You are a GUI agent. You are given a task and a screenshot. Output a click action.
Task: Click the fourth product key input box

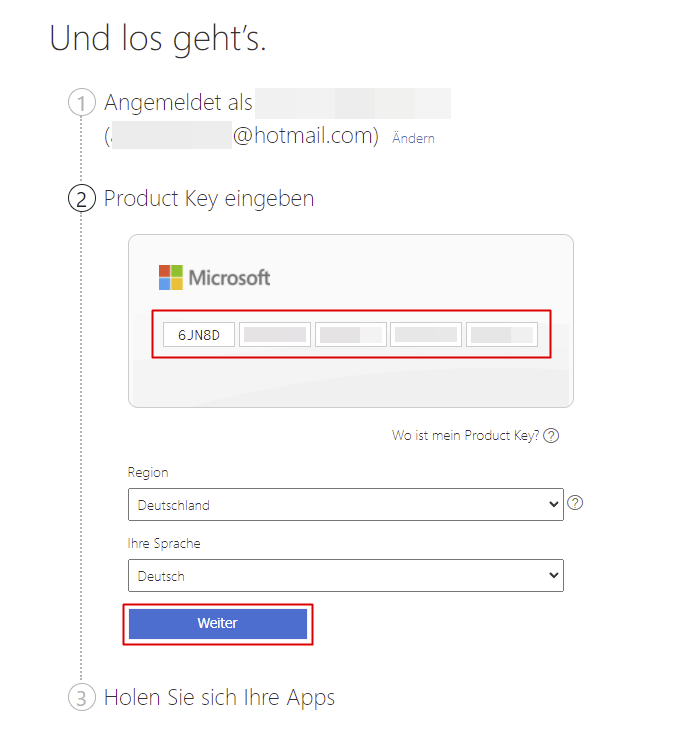pos(426,334)
